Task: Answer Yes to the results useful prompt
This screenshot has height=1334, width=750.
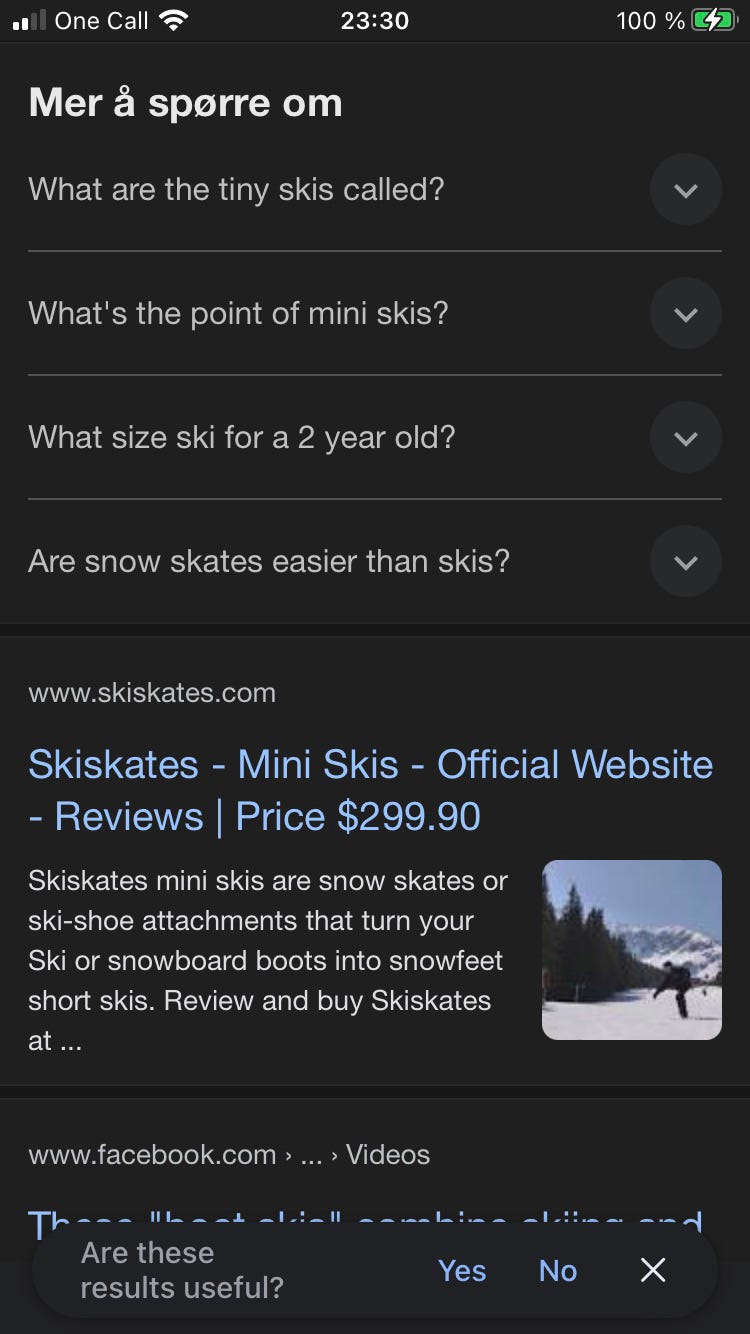Action: point(462,1271)
